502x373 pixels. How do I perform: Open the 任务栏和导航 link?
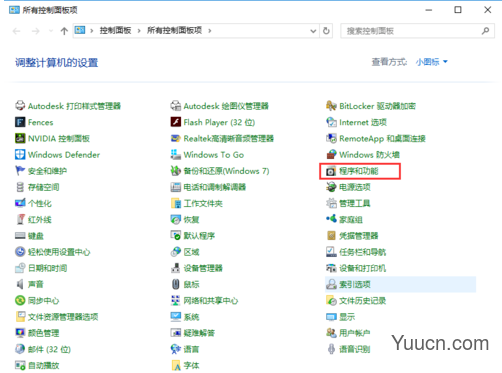coord(362,252)
